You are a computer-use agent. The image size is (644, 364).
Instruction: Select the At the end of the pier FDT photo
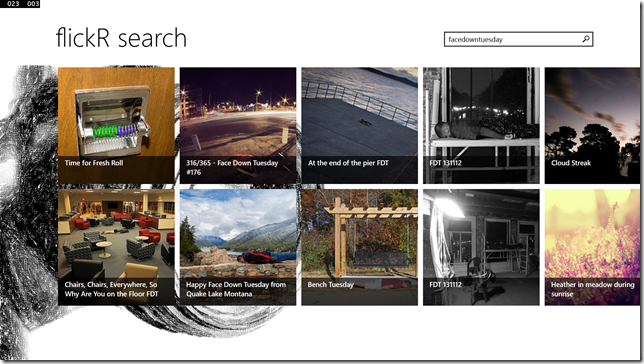(x=359, y=125)
